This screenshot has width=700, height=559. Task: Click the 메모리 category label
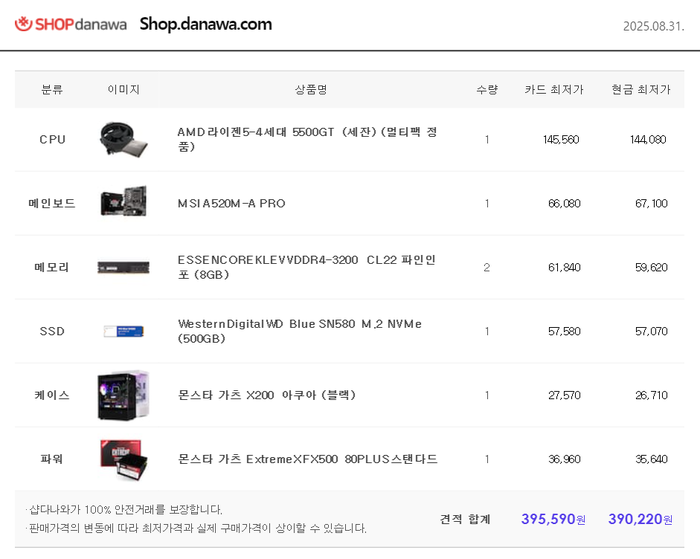[52, 267]
